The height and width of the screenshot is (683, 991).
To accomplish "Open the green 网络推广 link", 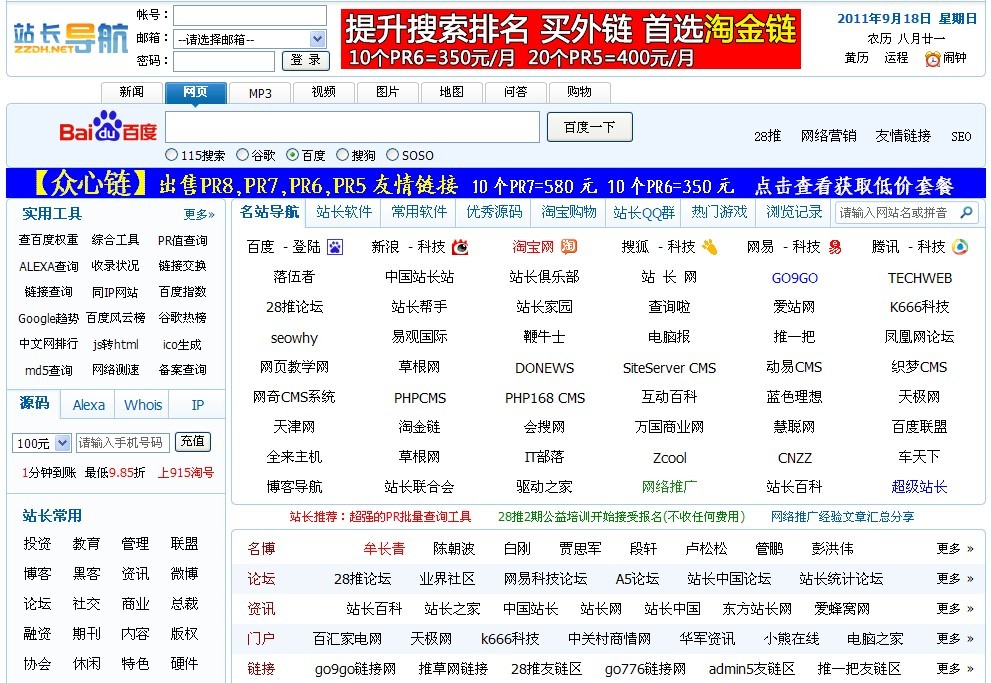I will point(669,487).
